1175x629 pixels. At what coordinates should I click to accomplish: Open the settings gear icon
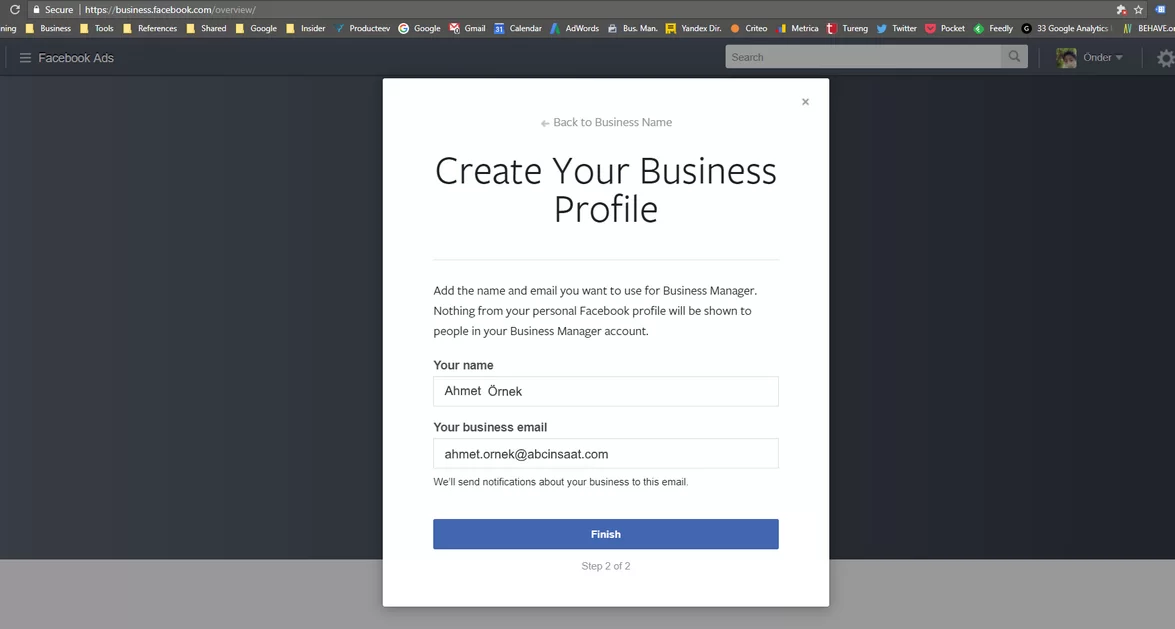click(1165, 58)
